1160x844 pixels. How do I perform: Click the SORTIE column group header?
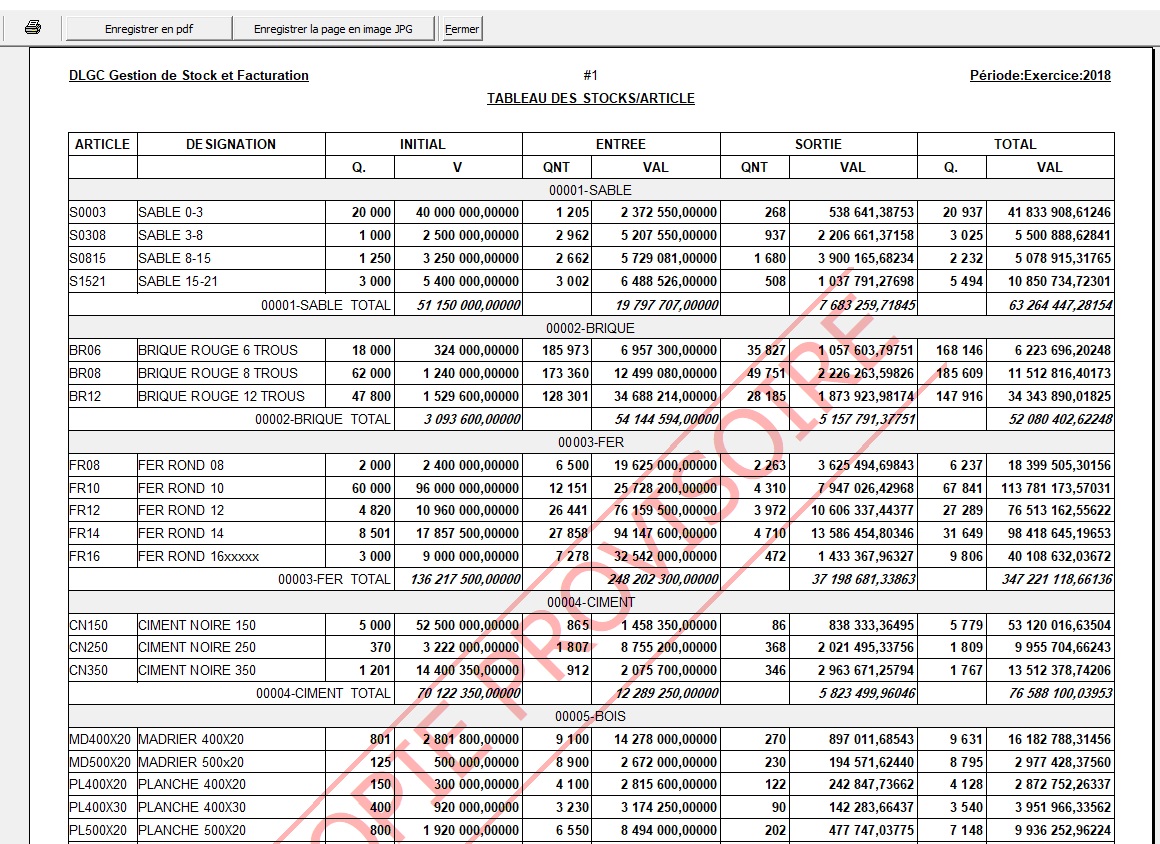point(818,144)
